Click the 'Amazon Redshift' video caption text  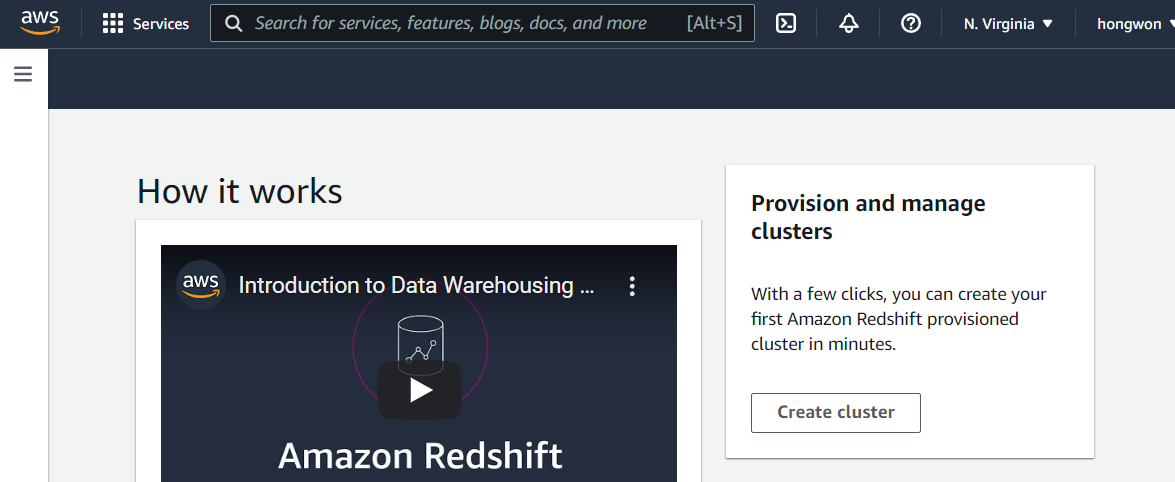420,456
